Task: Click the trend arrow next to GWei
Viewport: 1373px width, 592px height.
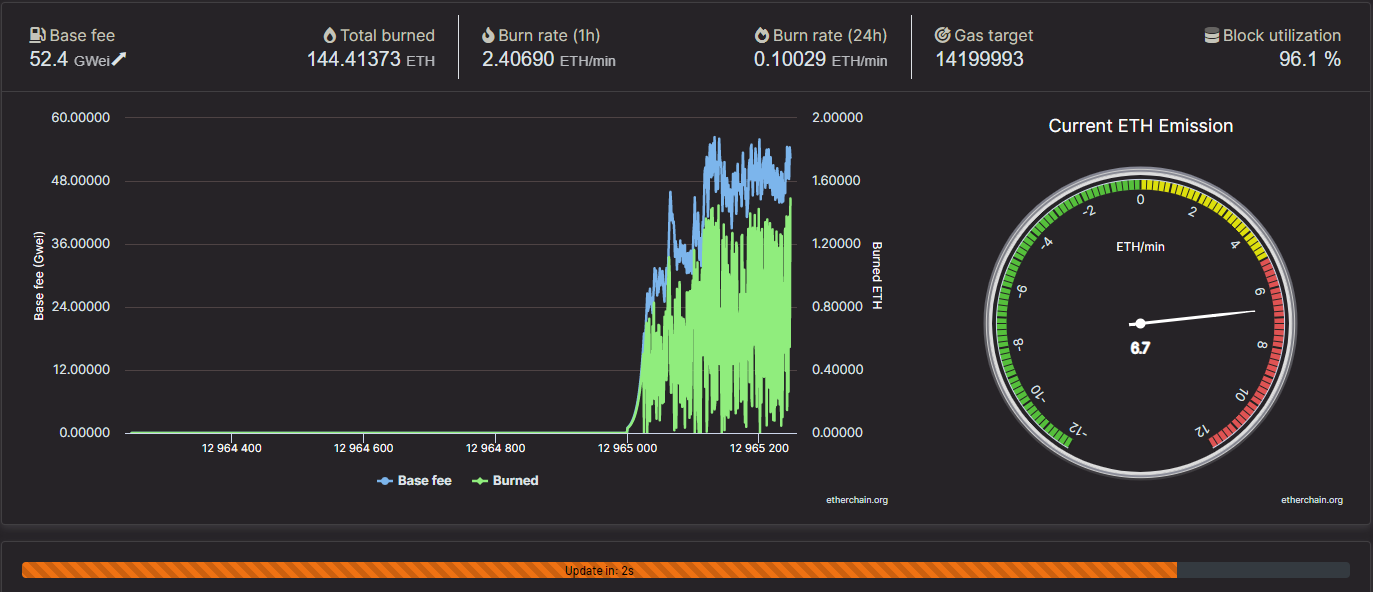Action: tap(119, 59)
